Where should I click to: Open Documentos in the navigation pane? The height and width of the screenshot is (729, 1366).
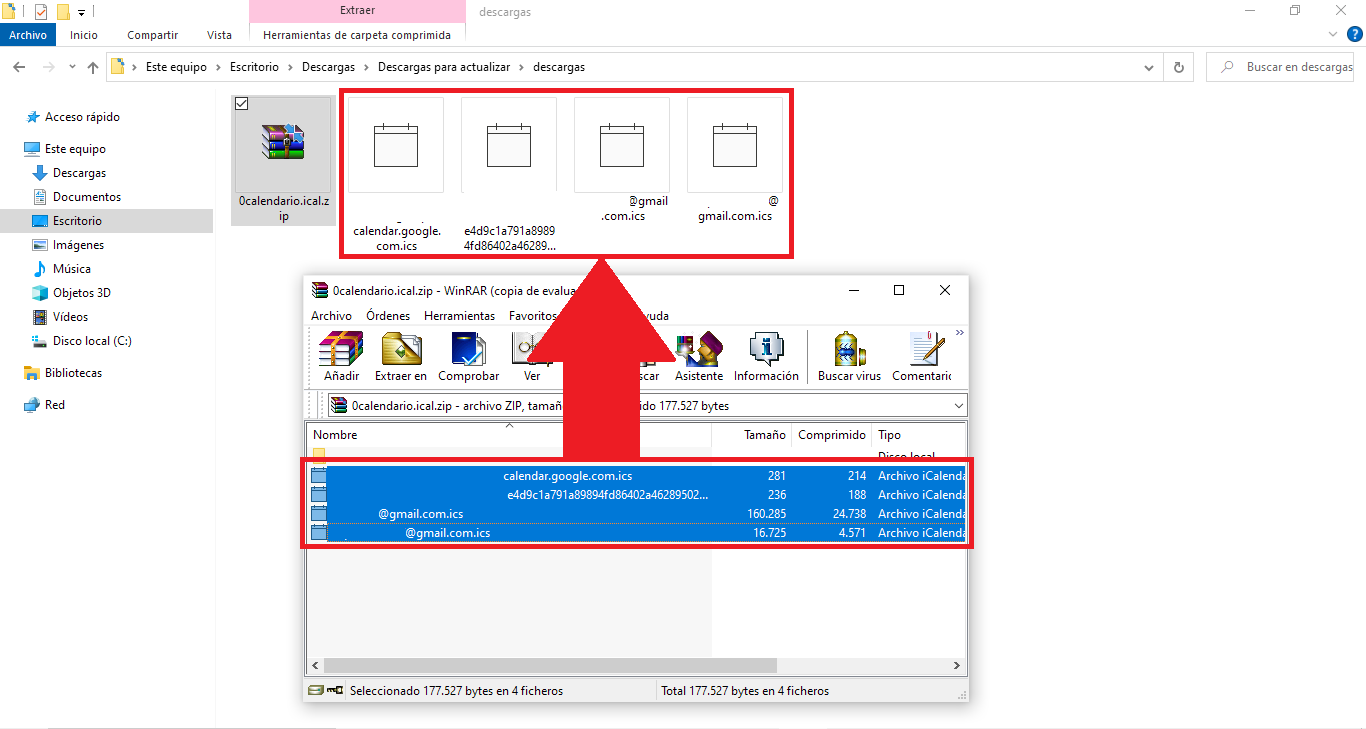coord(86,197)
